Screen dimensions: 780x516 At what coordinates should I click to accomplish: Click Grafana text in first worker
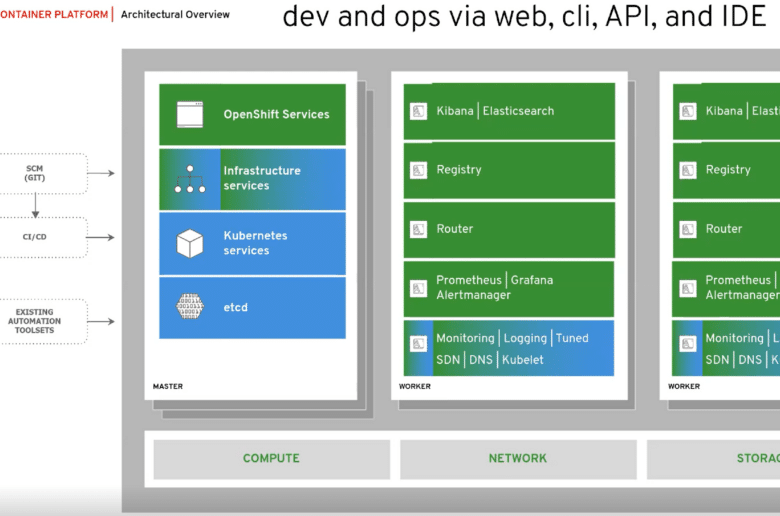tap(532, 280)
